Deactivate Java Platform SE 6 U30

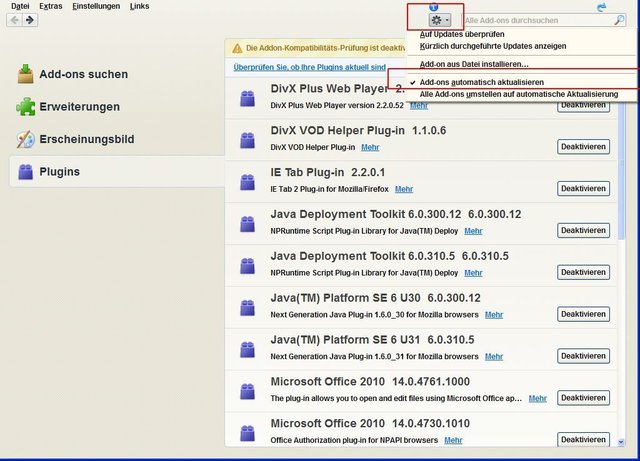point(583,314)
